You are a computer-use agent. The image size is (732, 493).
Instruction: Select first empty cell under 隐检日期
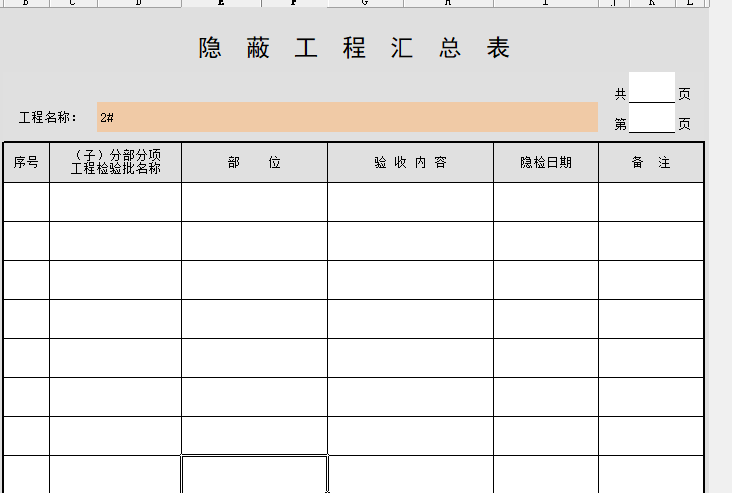pos(545,201)
